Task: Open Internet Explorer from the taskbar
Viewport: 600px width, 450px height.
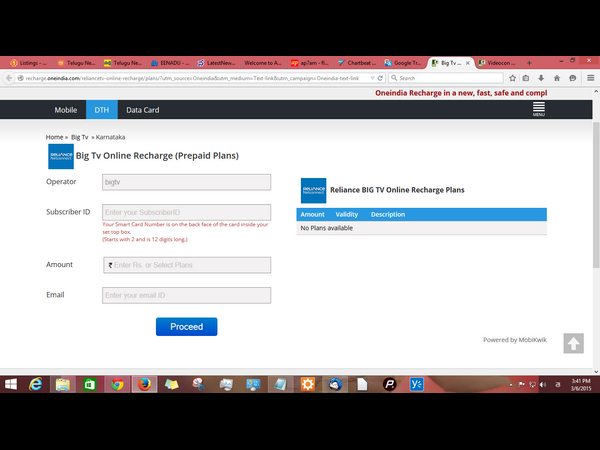Action: (35, 384)
